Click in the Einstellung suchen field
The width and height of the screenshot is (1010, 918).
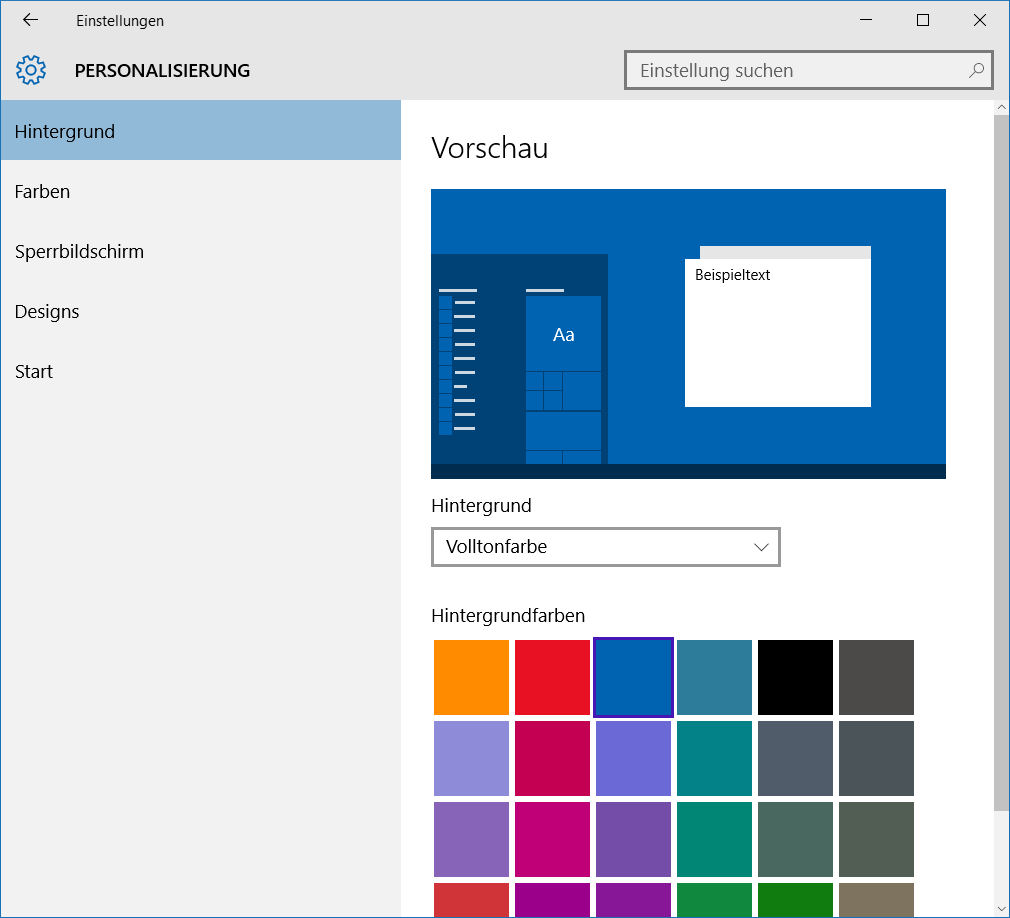pyautogui.click(x=795, y=71)
